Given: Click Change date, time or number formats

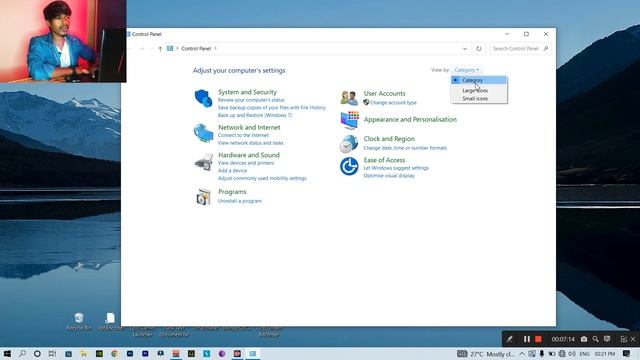Looking at the screenshot, I should [x=405, y=148].
